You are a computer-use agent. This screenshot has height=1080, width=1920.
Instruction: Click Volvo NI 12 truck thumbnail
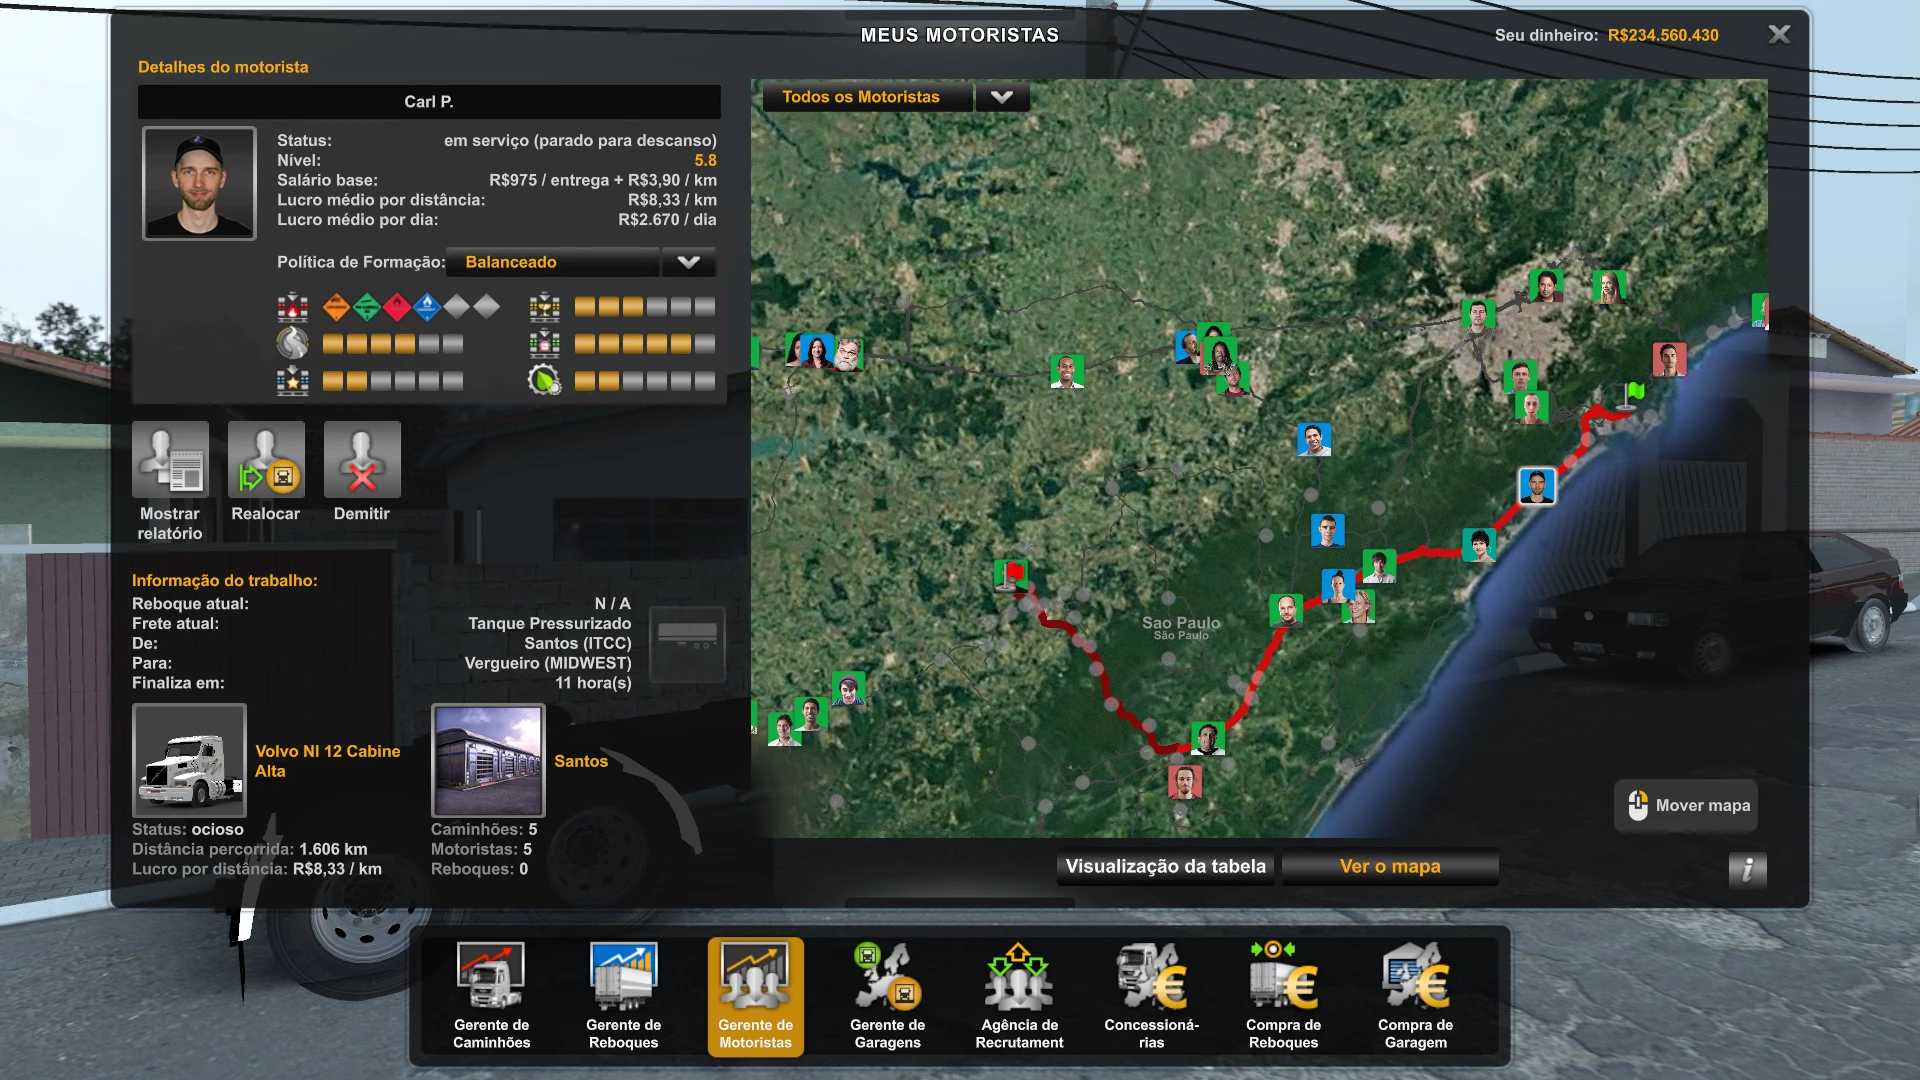189,760
